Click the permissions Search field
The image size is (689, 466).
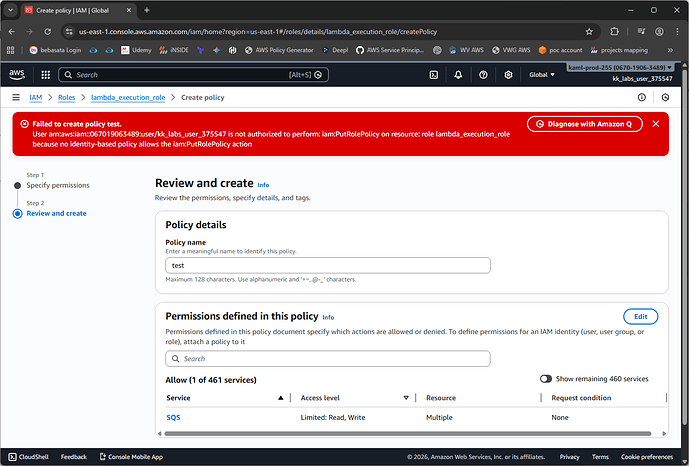click(x=328, y=359)
